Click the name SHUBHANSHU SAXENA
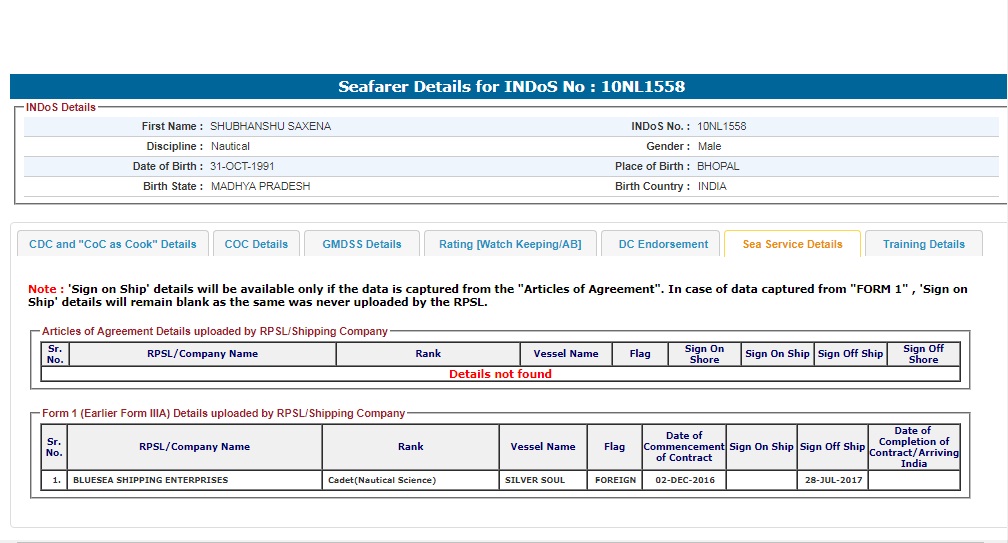Screen dimensions: 1008x543 pos(270,127)
